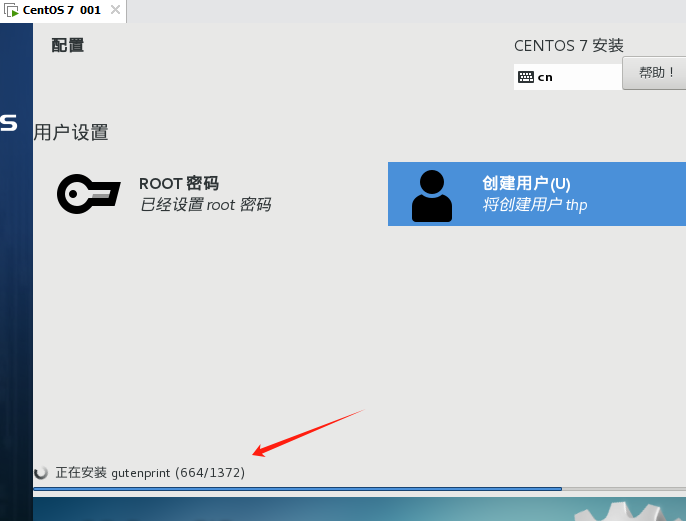Screen dimensions: 686x521
Task: Click the 用户设置 heading
Action: (71, 133)
